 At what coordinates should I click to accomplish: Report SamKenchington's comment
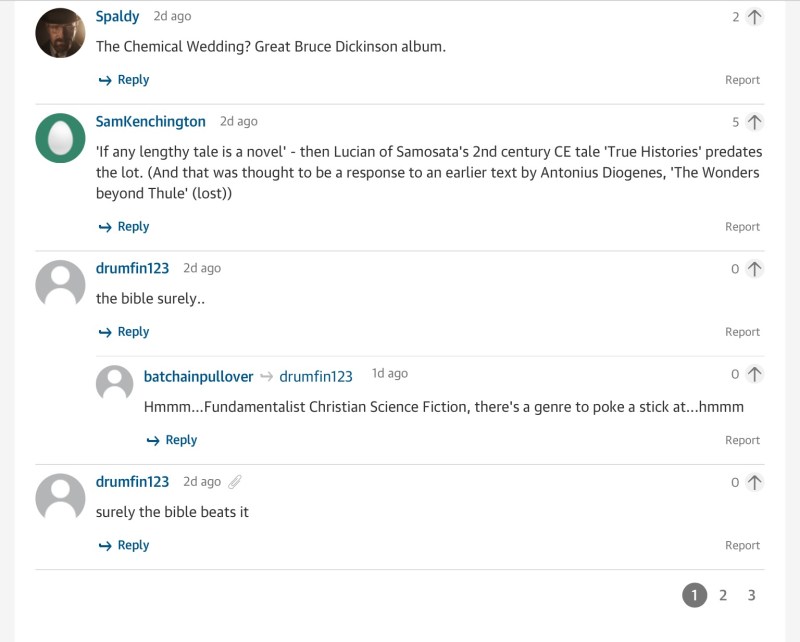tap(742, 227)
